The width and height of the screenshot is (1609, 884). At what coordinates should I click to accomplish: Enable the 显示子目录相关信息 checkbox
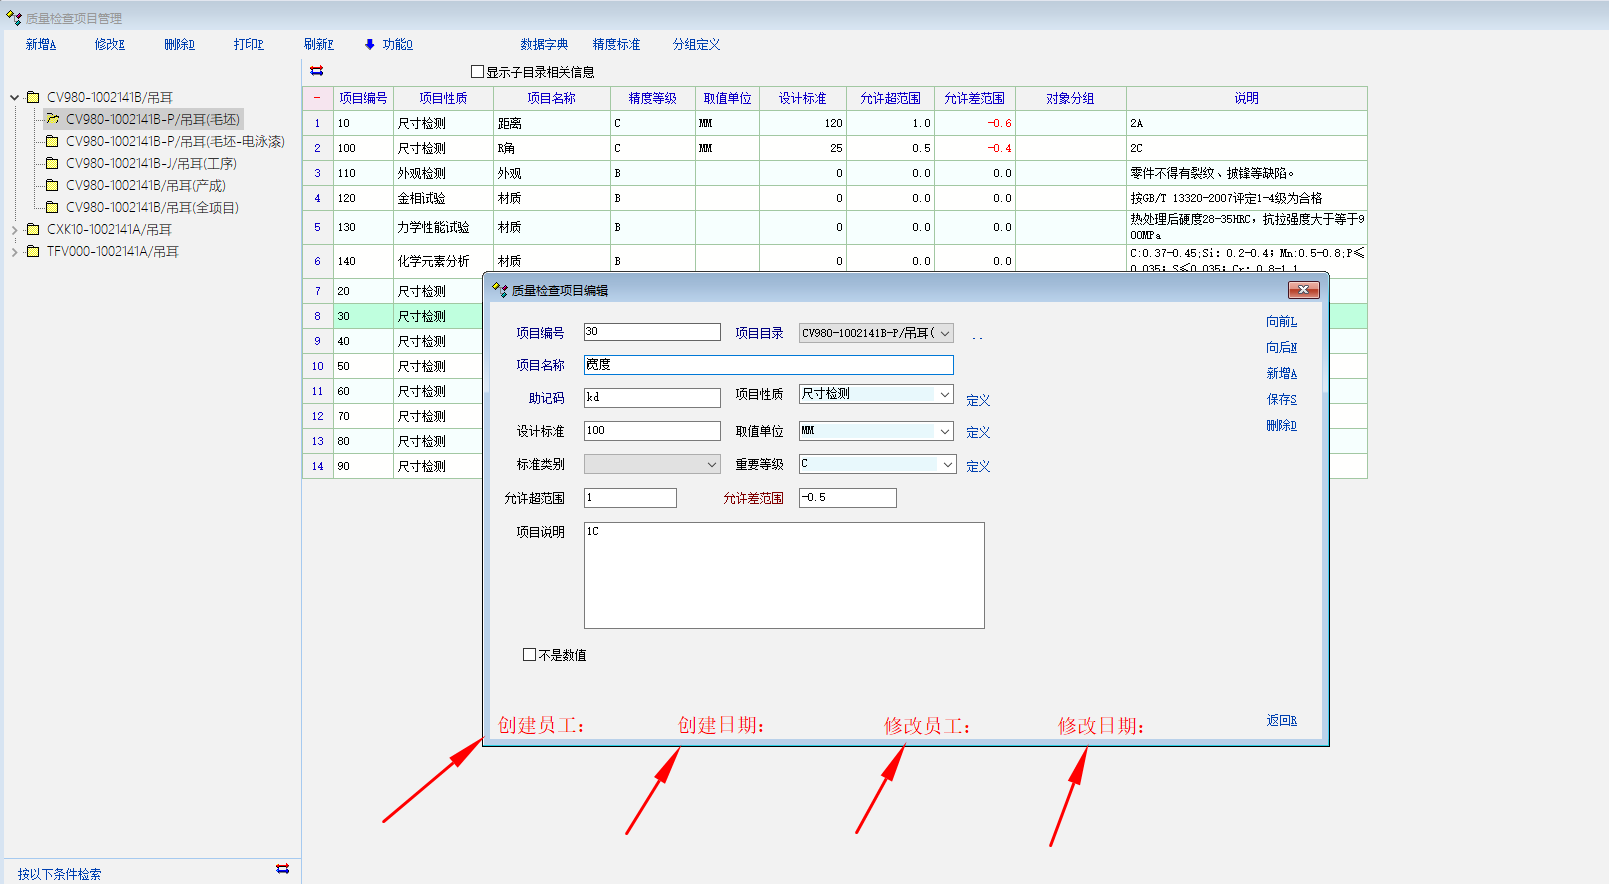click(477, 72)
